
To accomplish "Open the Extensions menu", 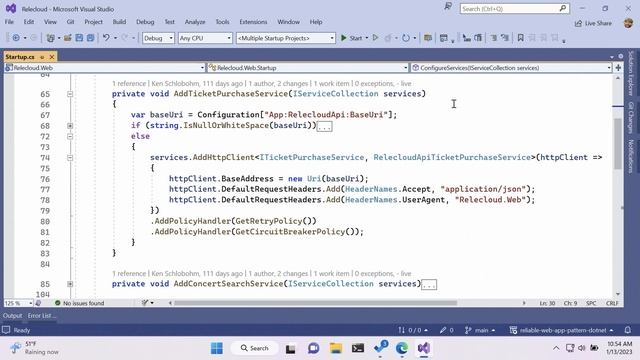I will coord(253,22).
